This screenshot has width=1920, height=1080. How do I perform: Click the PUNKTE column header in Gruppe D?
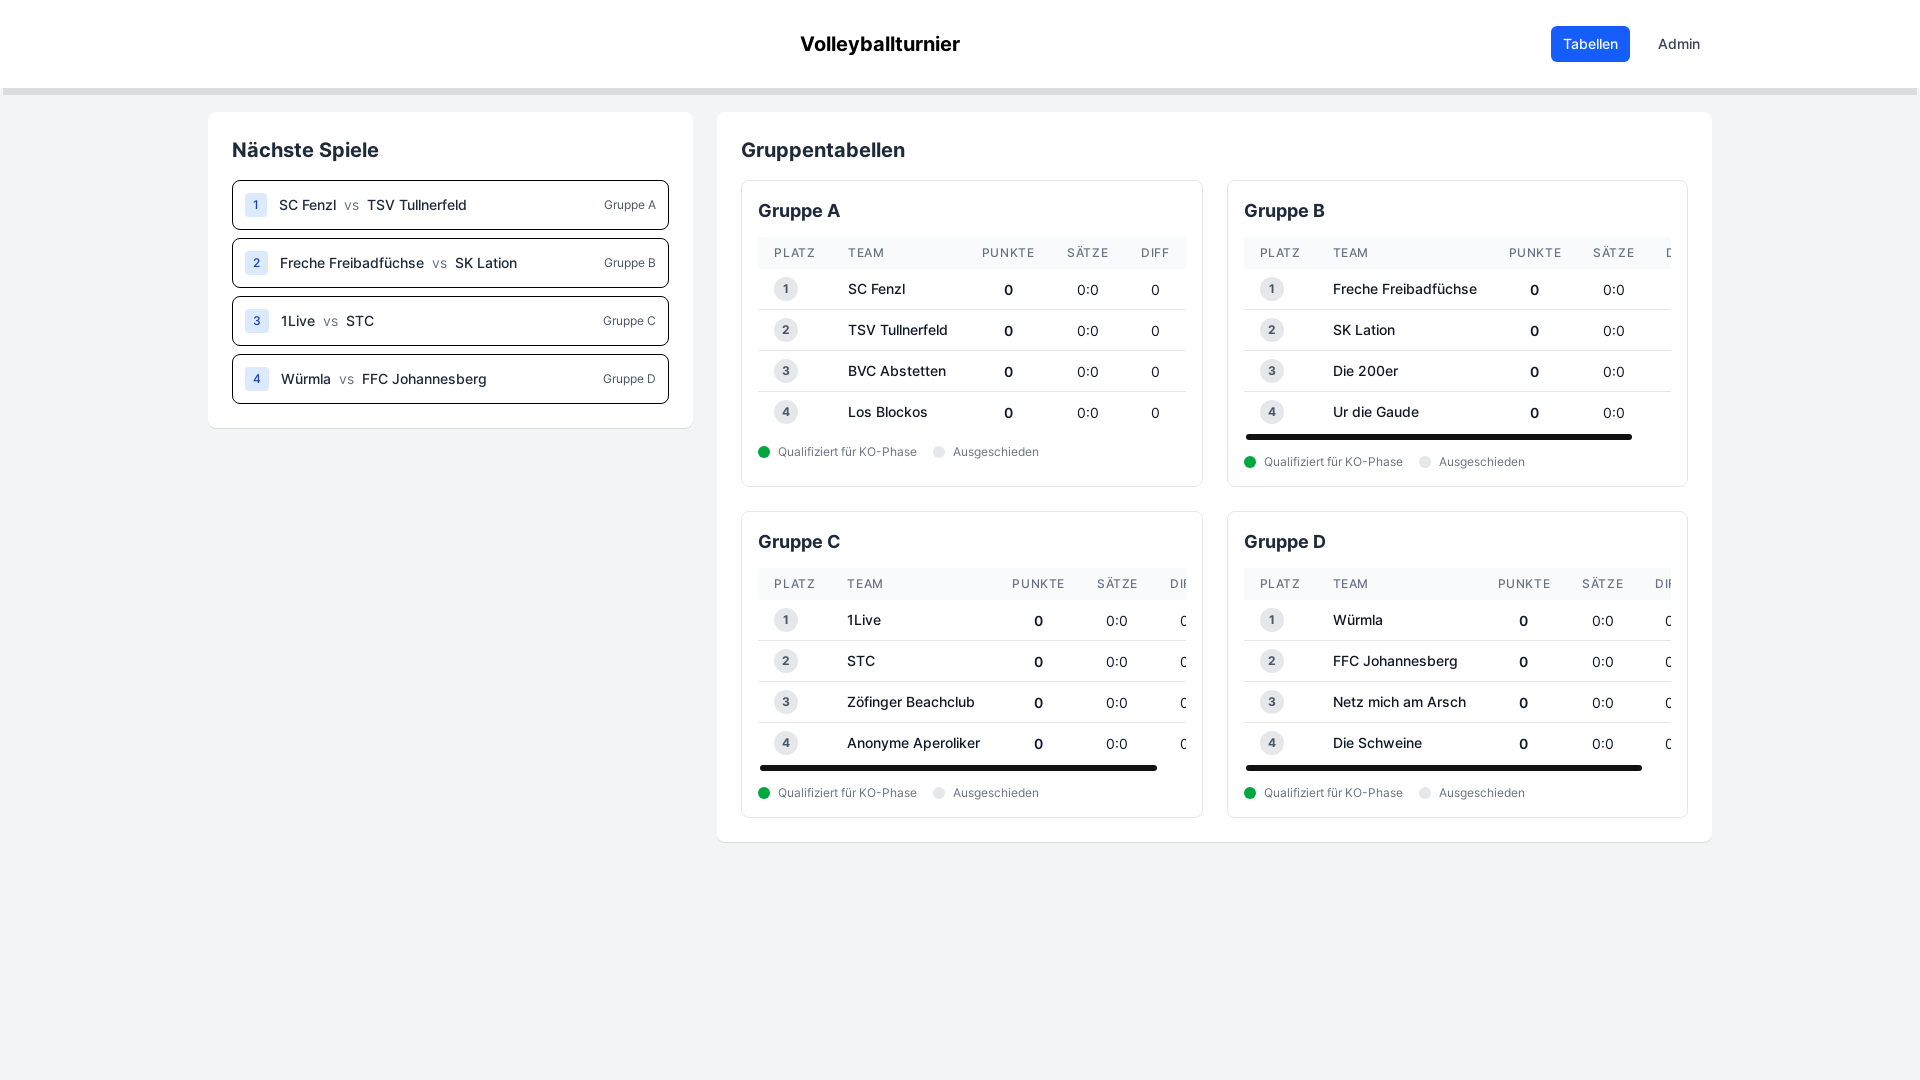pos(1524,584)
